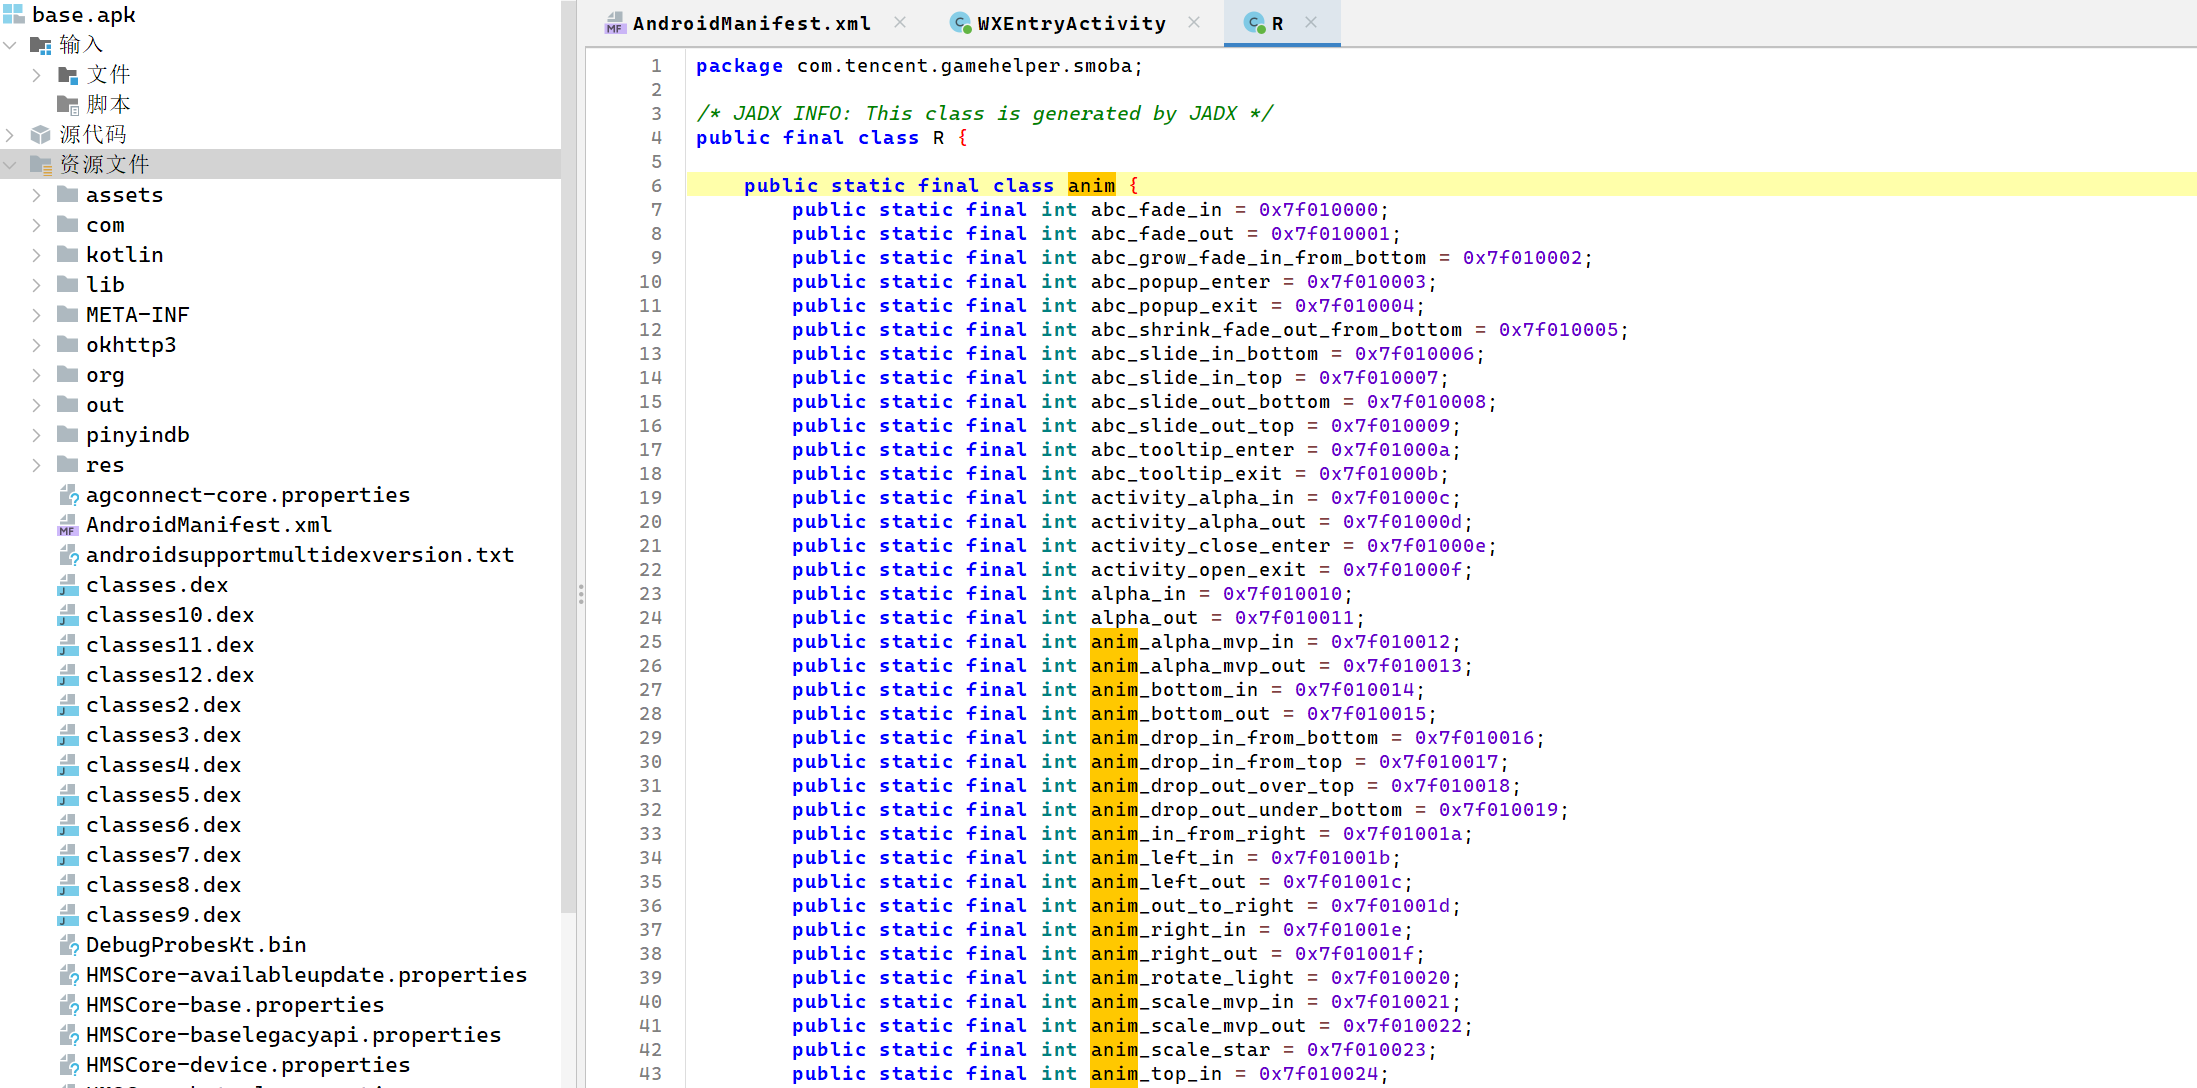The width and height of the screenshot is (2197, 1088).
Task: Click the assets folder icon
Action: pyautogui.click(x=68, y=195)
